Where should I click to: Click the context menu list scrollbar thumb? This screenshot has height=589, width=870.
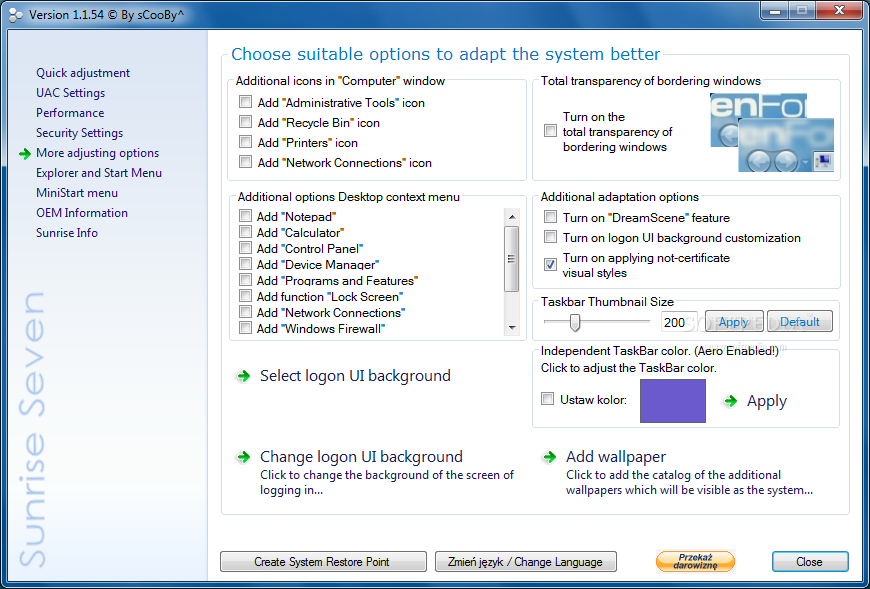coord(512,259)
